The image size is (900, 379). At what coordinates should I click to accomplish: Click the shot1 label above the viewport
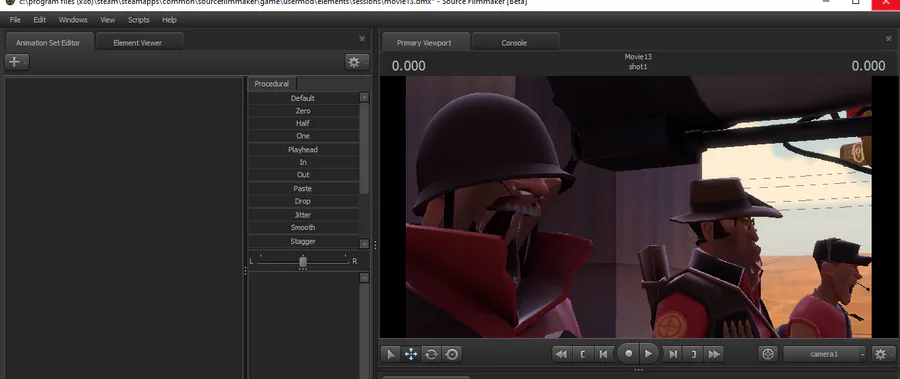pos(638,67)
